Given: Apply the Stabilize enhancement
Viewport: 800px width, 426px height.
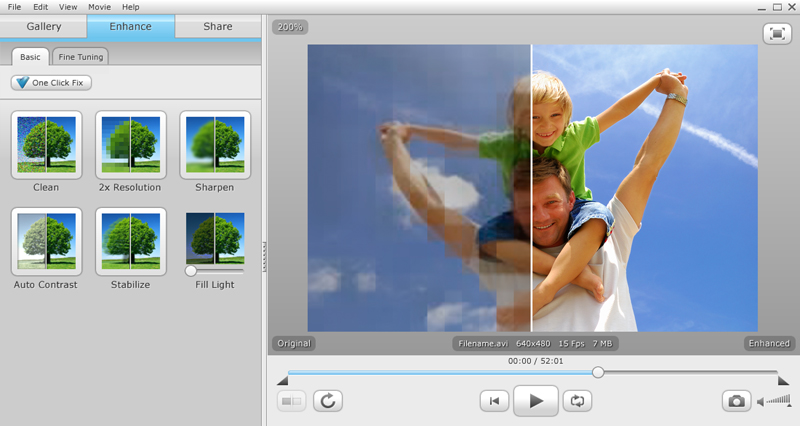Looking at the screenshot, I should click(131, 241).
